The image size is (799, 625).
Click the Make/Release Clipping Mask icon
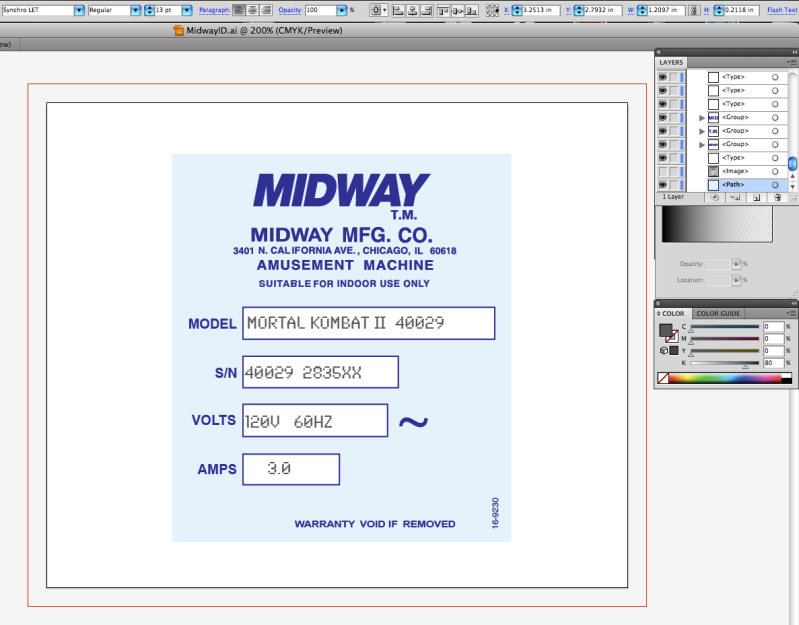[715, 198]
